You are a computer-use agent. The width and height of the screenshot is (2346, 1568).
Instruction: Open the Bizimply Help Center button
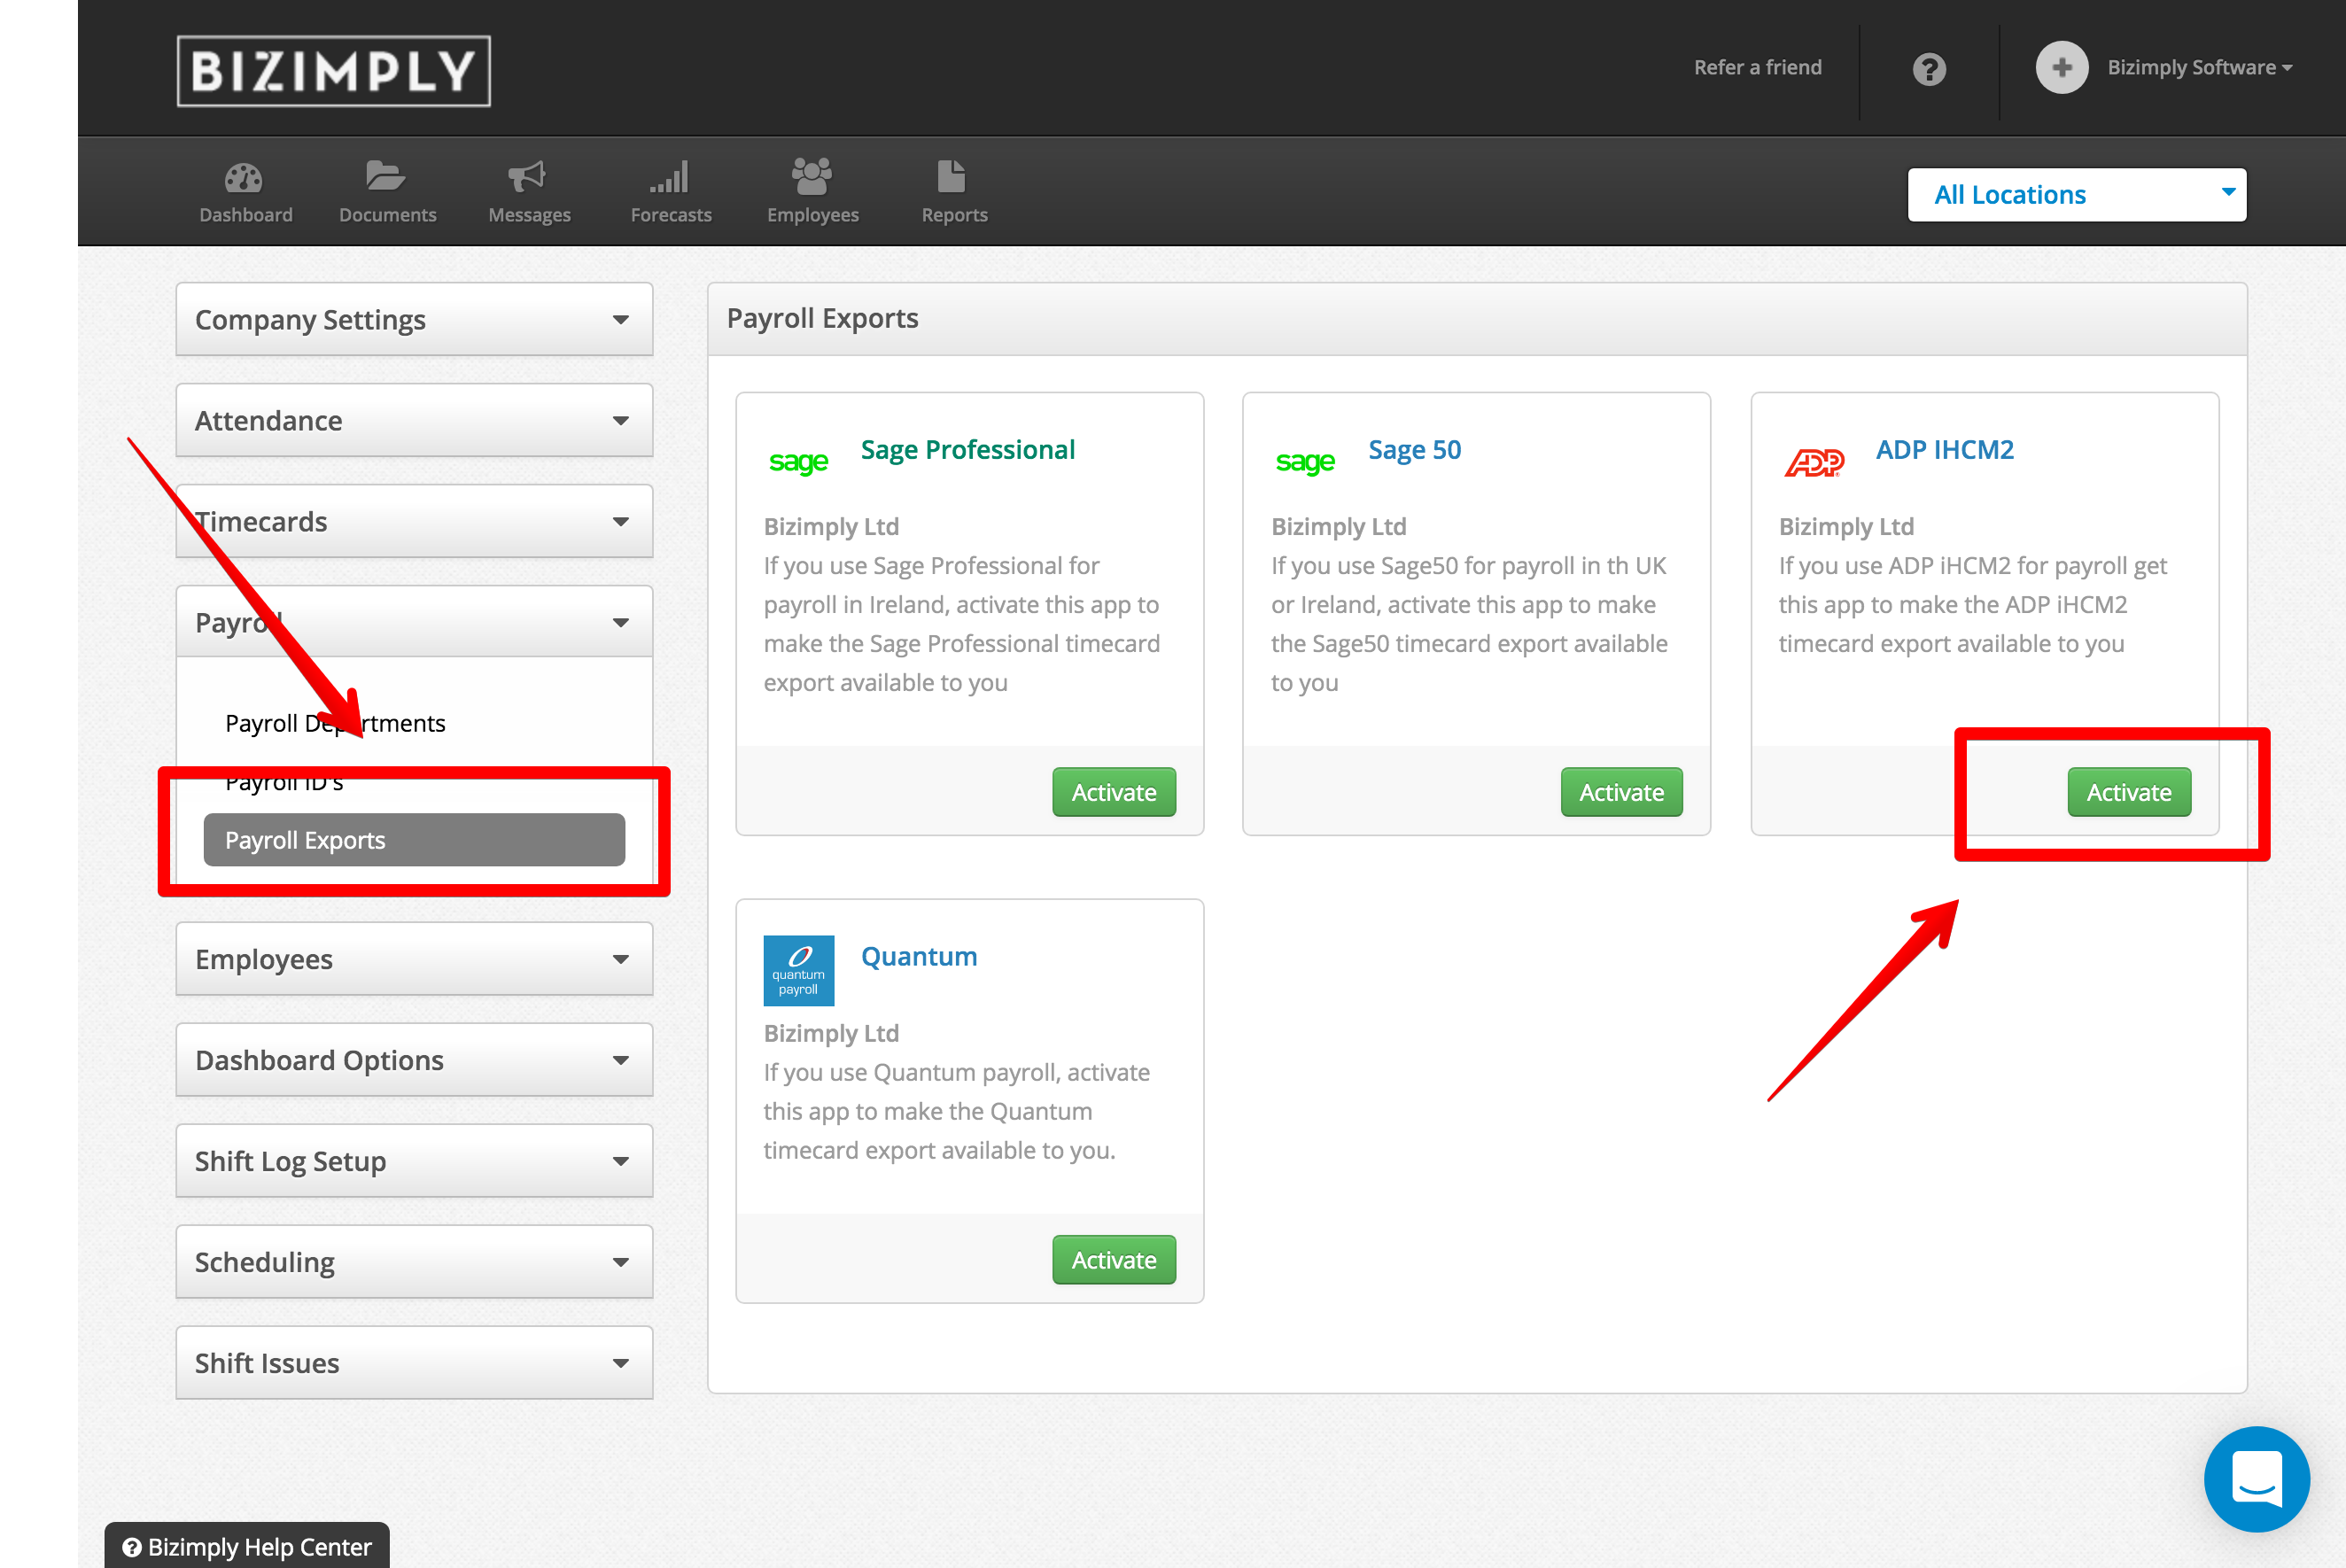point(247,1545)
